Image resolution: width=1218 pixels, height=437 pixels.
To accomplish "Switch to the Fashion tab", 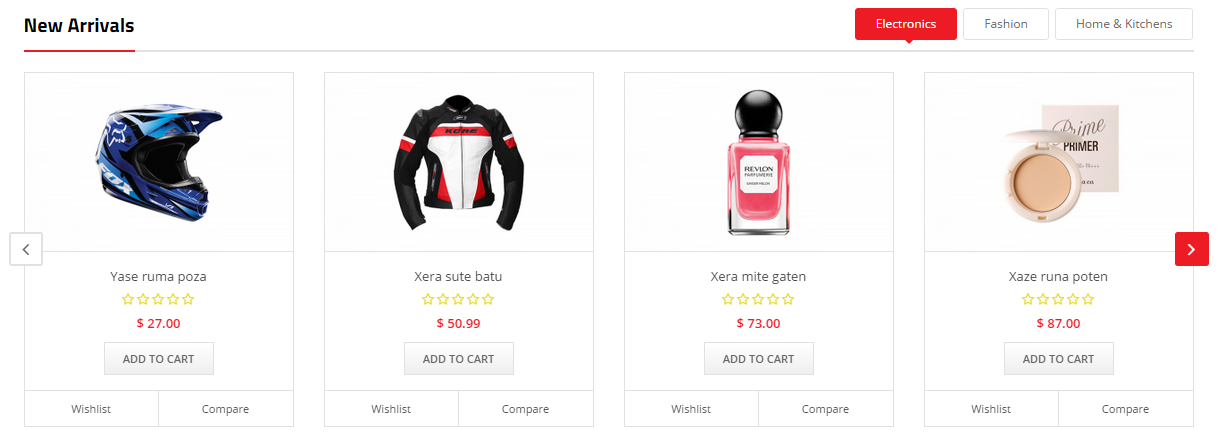I will point(1006,24).
